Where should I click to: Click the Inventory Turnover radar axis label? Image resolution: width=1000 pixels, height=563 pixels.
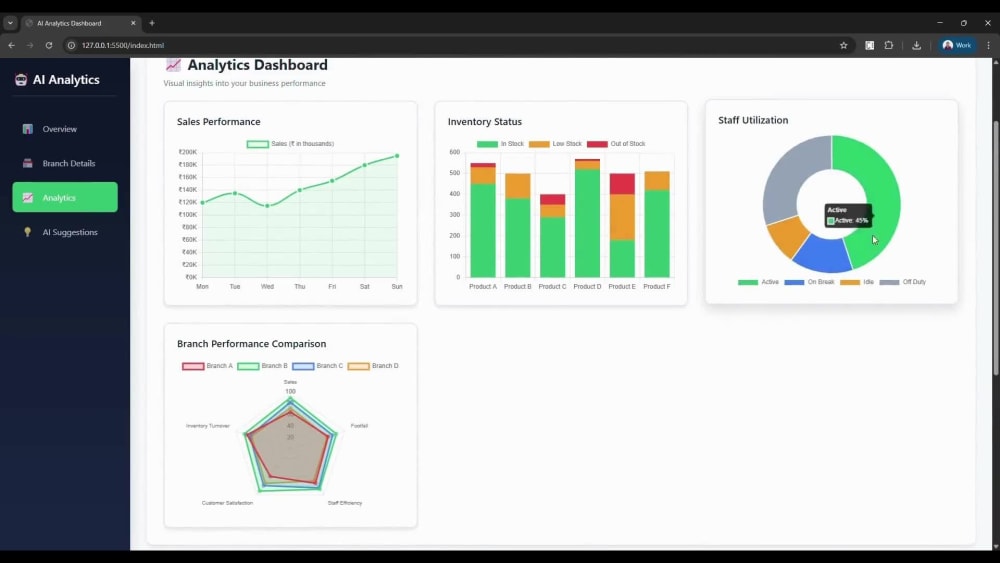click(208, 426)
